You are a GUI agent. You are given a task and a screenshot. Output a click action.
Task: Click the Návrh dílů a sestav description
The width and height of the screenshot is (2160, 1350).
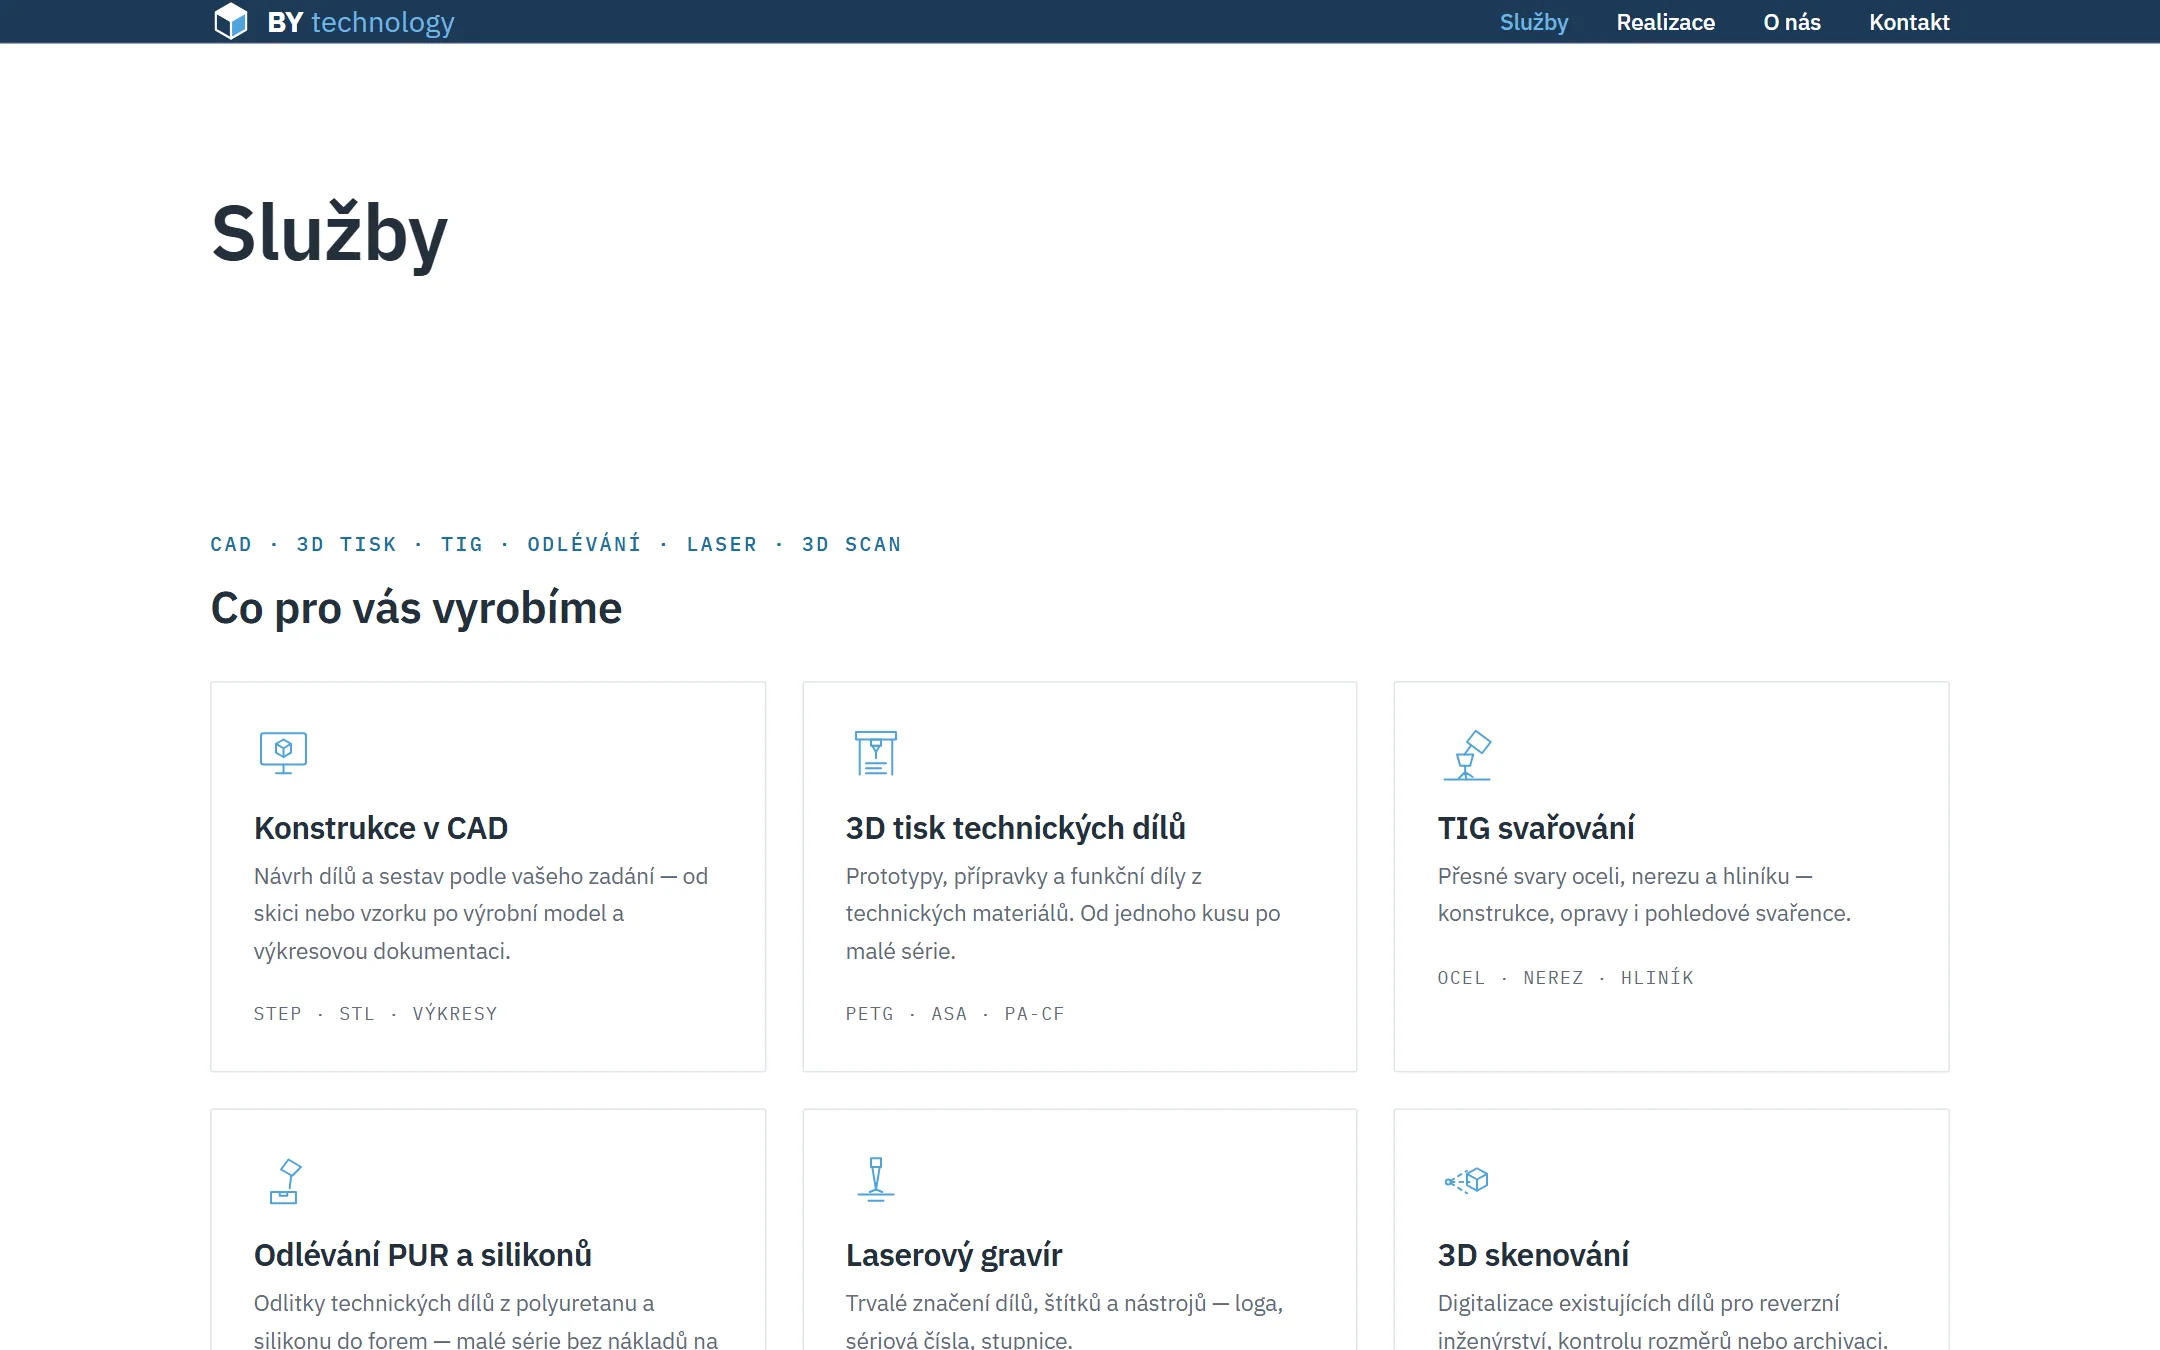(481, 913)
